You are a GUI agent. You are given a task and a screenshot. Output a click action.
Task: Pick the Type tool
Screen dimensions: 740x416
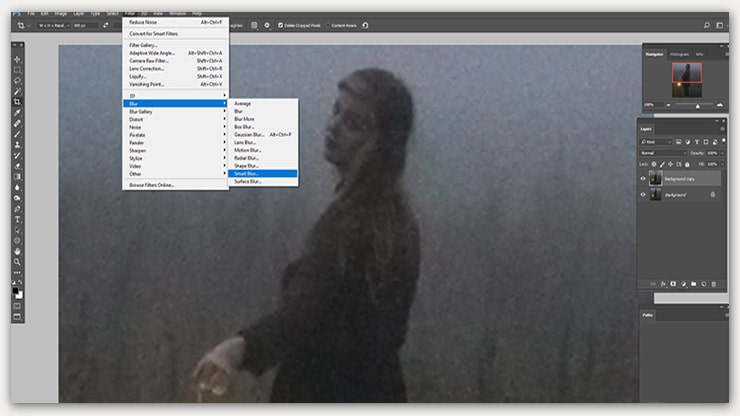[17, 218]
